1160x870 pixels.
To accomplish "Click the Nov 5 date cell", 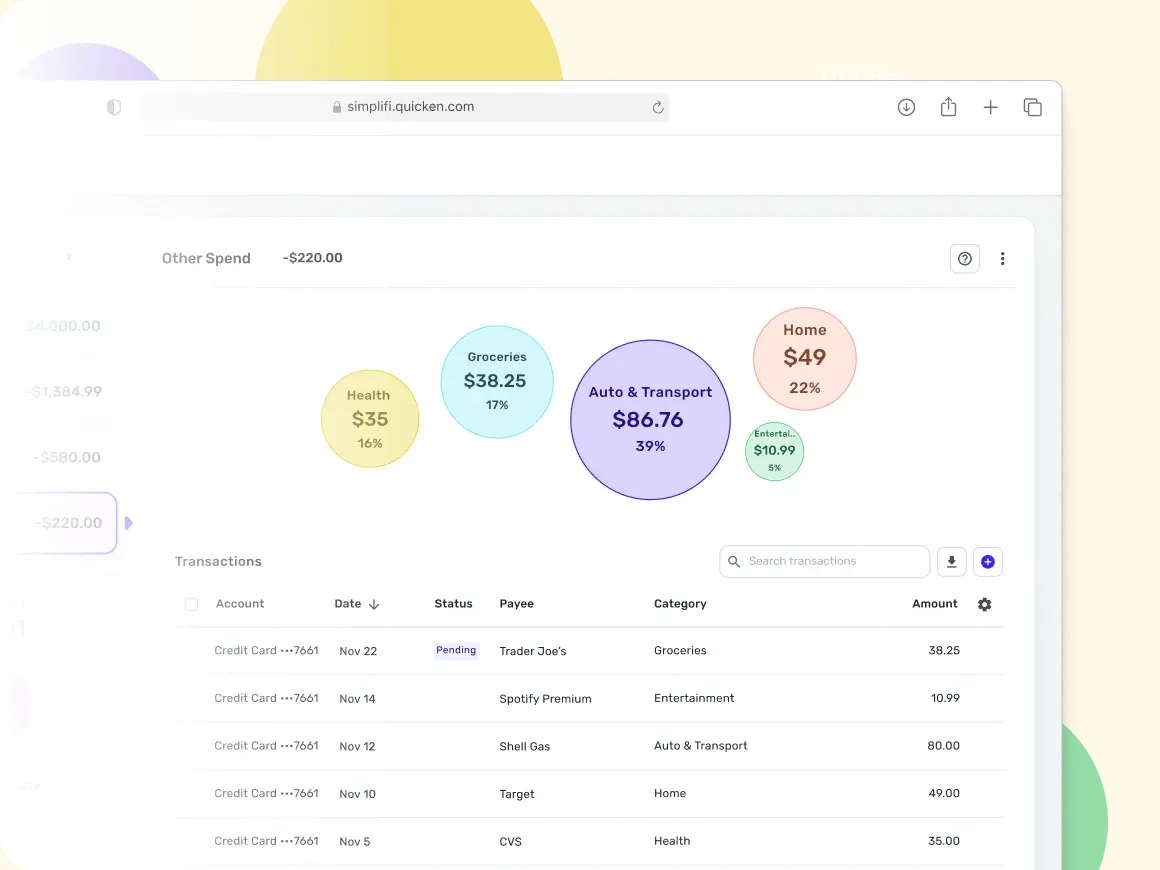I will point(354,842).
